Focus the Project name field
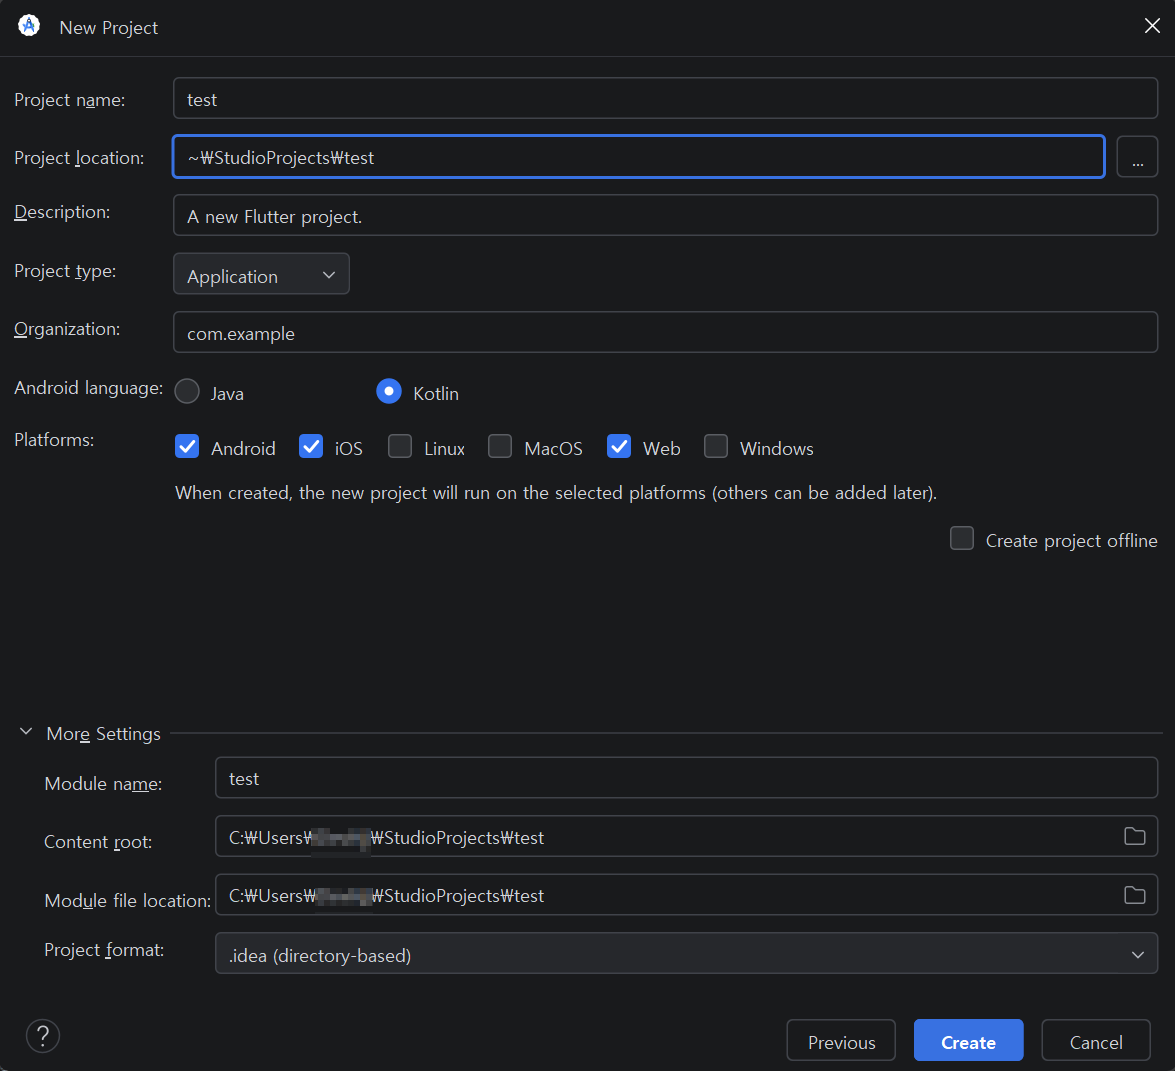1175x1071 pixels. pos(665,98)
